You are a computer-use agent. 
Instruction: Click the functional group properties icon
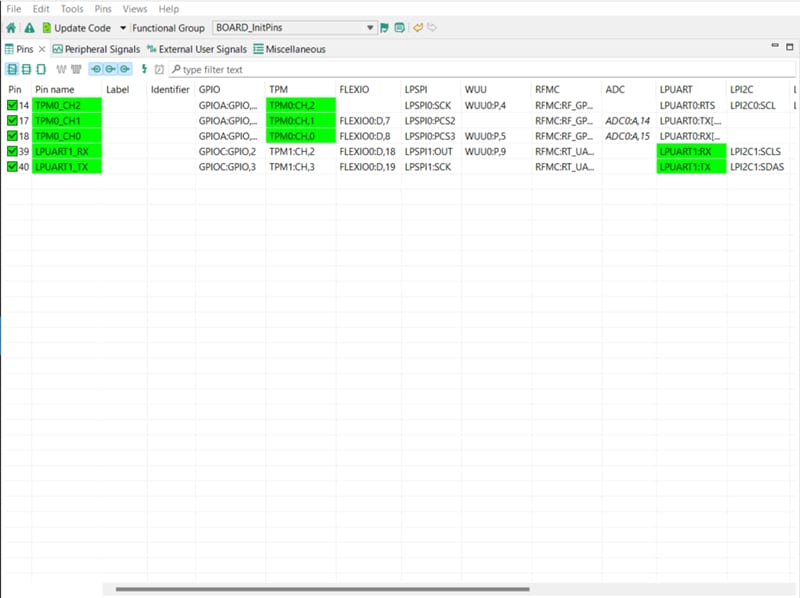coord(400,28)
